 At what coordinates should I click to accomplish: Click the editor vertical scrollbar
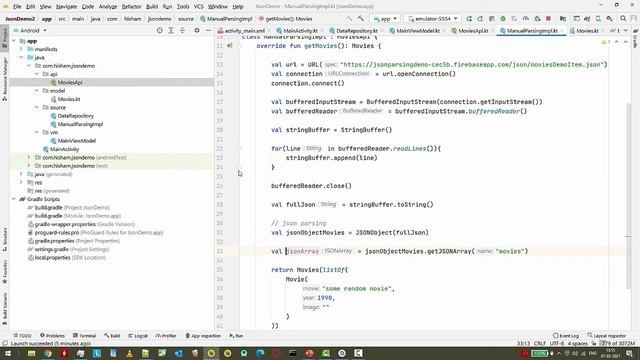629,196
